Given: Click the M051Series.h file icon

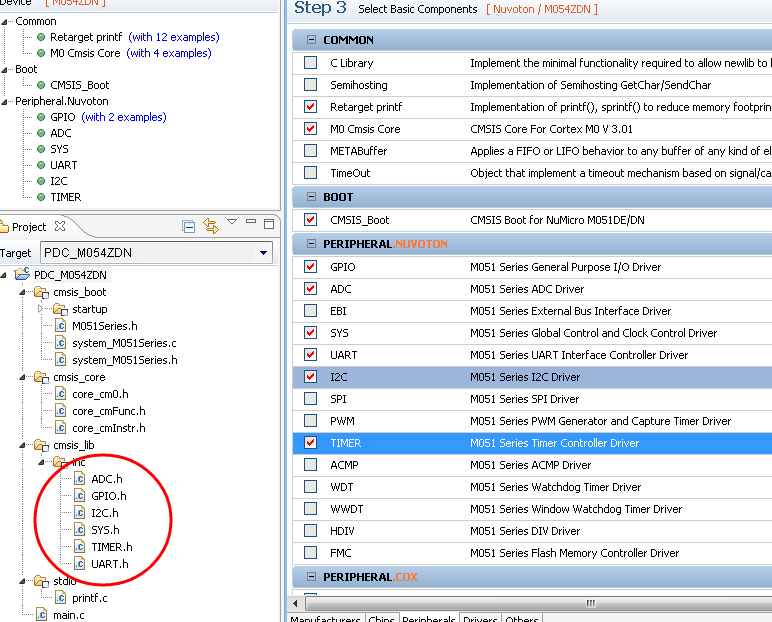Looking at the screenshot, I should [x=61, y=326].
